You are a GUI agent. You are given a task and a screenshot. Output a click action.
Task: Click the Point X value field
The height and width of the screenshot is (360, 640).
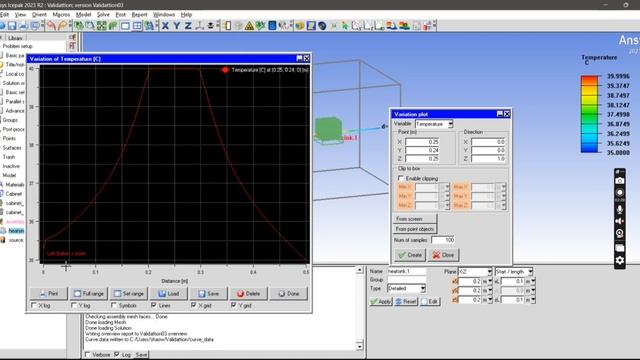click(x=422, y=142)
